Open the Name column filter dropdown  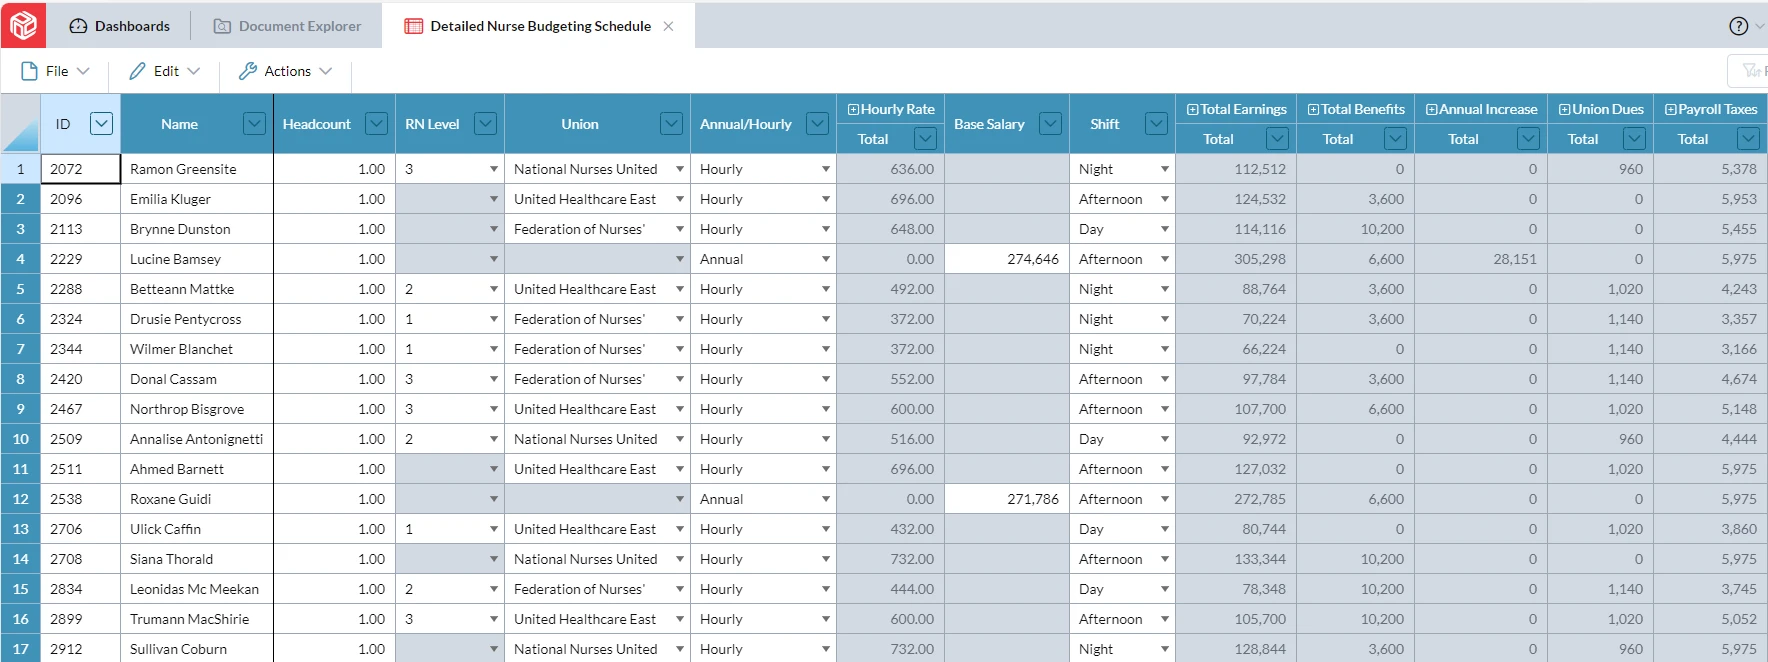coord(255,124)
